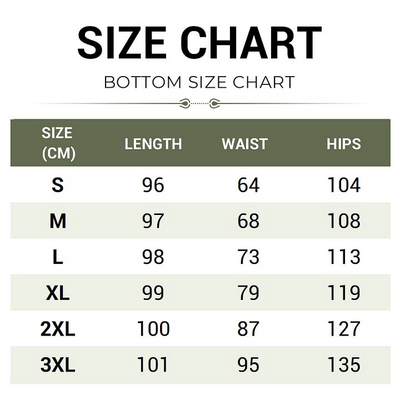This screenshot has width=400, height=400.
Task: Select the HIPS column header
Action: (x=344, y=144)
